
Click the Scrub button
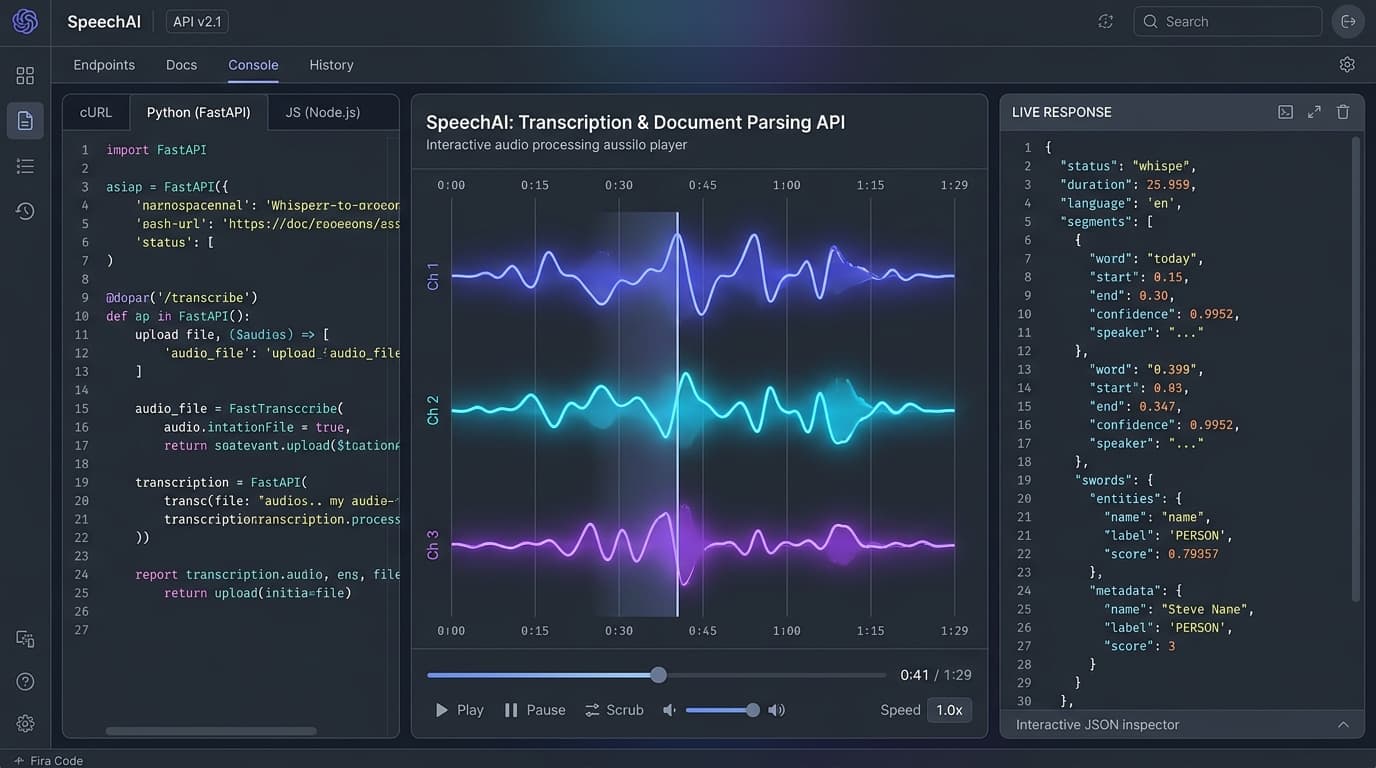click(614, 710)
